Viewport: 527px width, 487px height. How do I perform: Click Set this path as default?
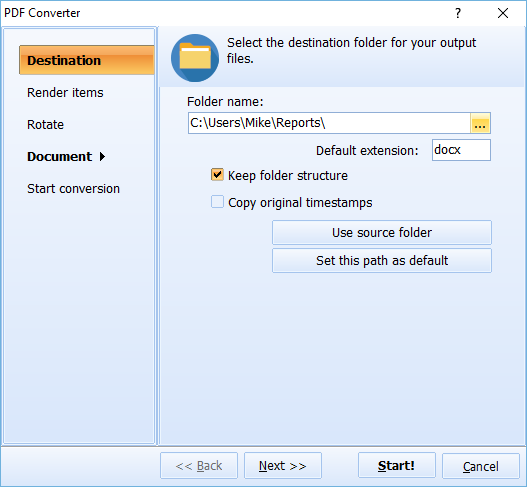382,260
